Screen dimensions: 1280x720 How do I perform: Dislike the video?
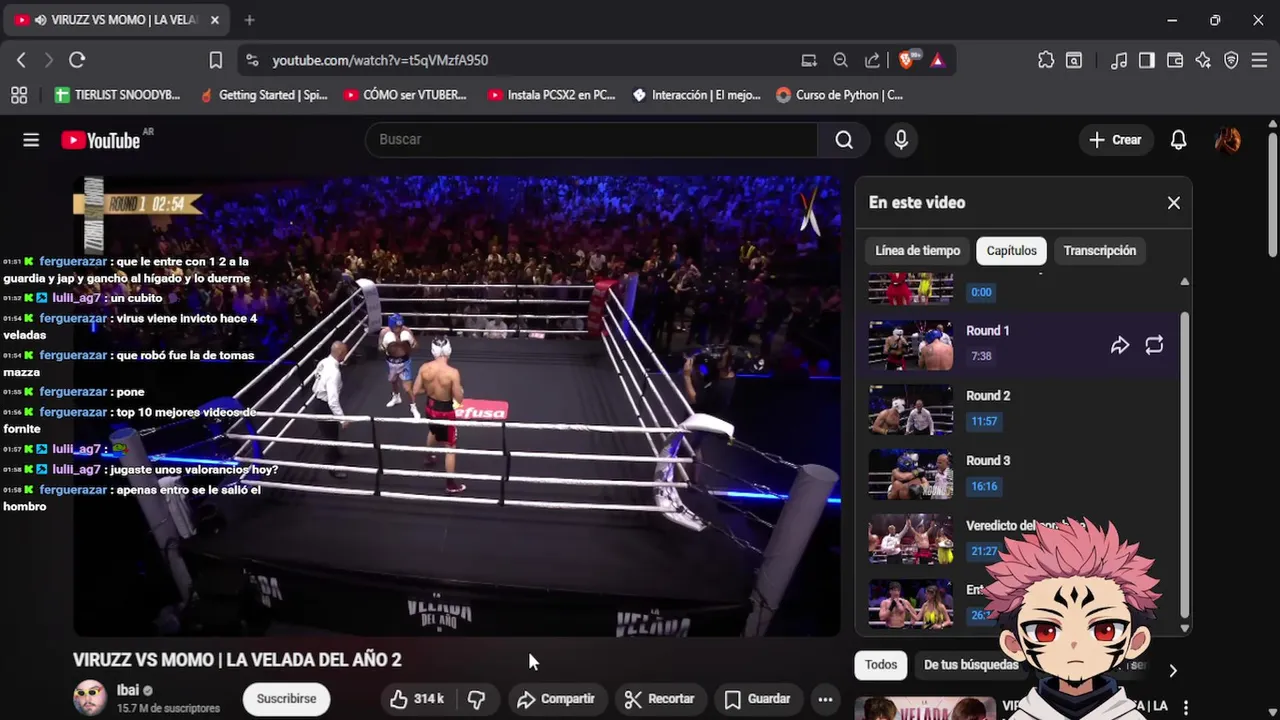(x=477, y=699)
